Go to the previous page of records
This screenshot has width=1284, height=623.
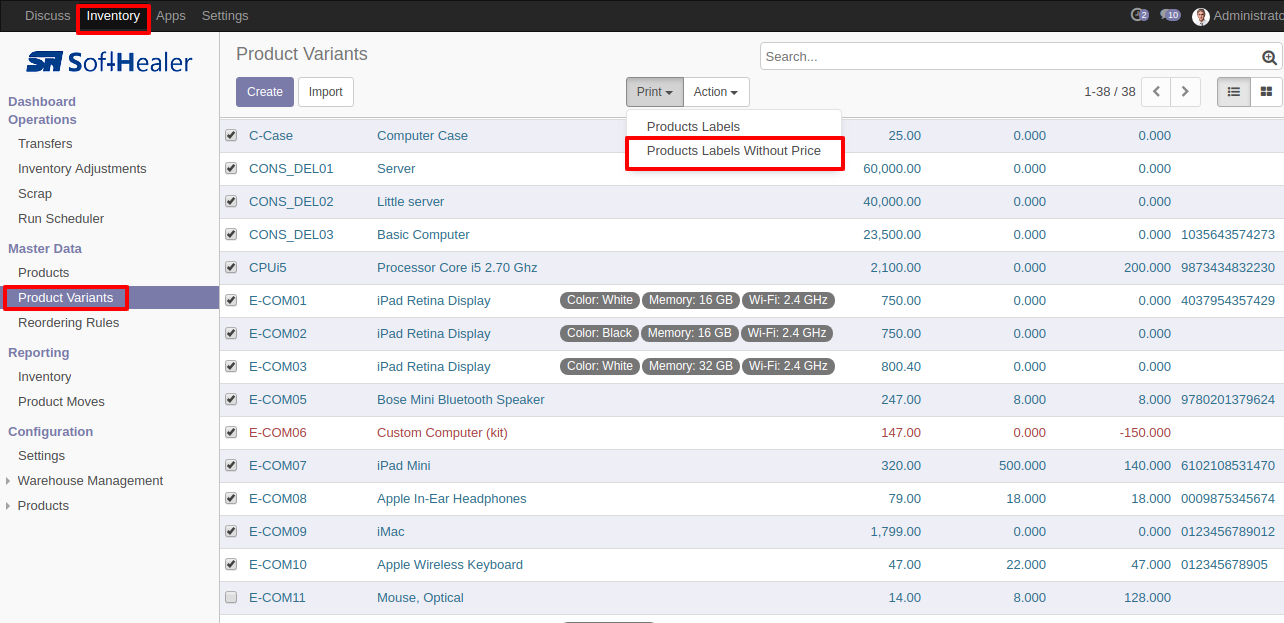[x=1156, y=91]
